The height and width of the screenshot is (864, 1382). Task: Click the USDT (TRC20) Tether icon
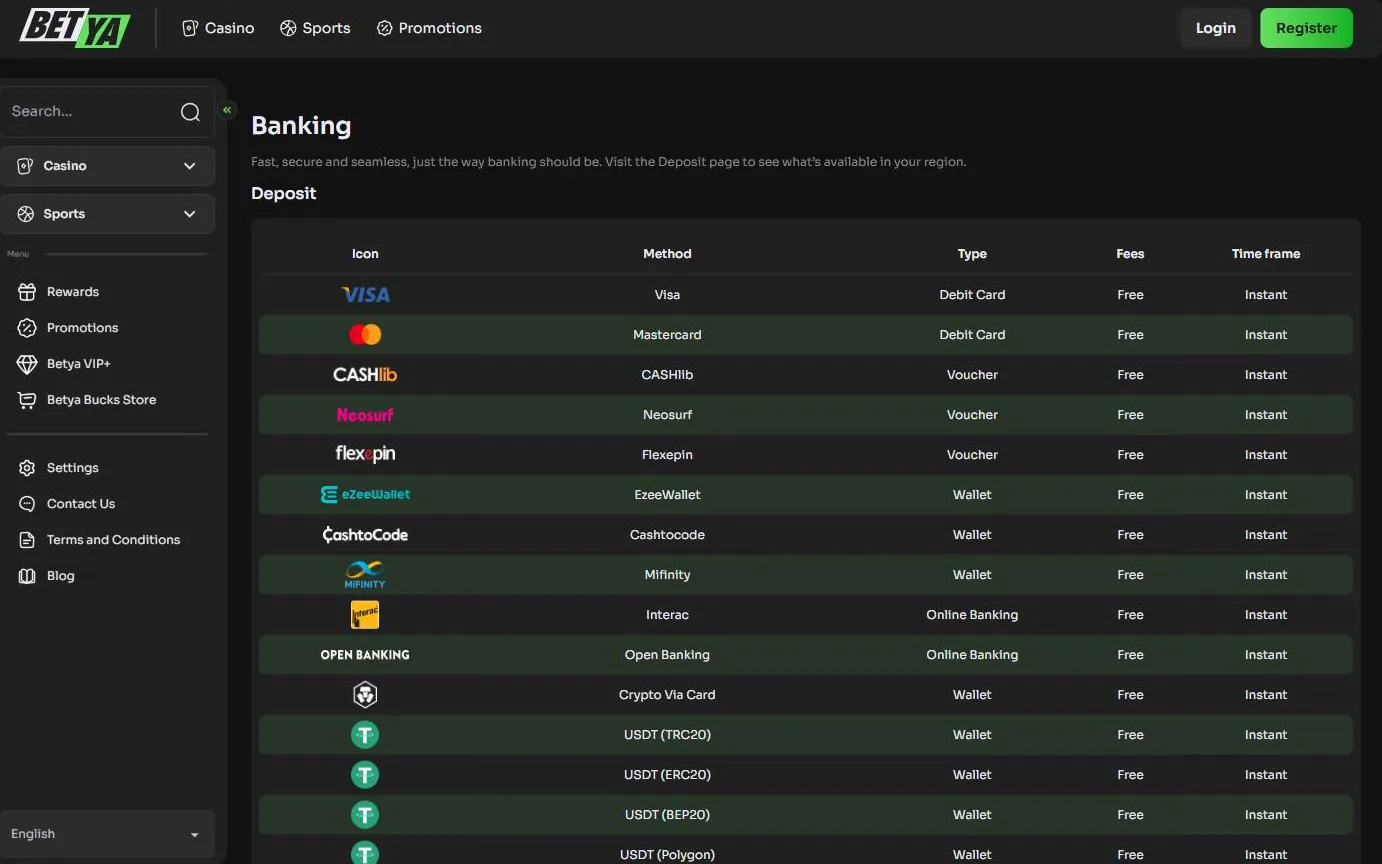tap(365, 735)
